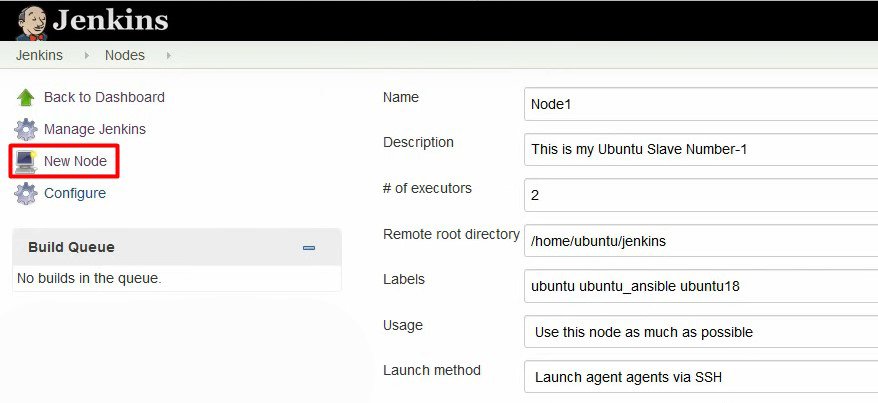The image size is (878, 403).
Task: Open the Configure link
Action: (74, 193)
